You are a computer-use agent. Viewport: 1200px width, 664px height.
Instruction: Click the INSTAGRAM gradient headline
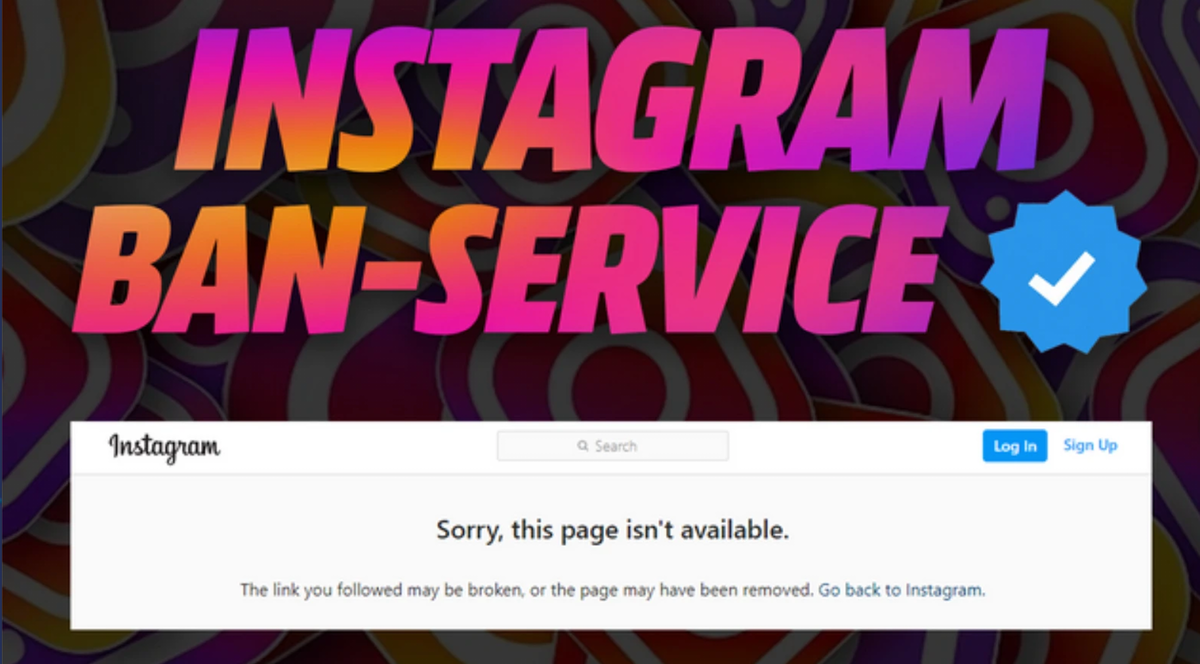(x=613, y=100)
